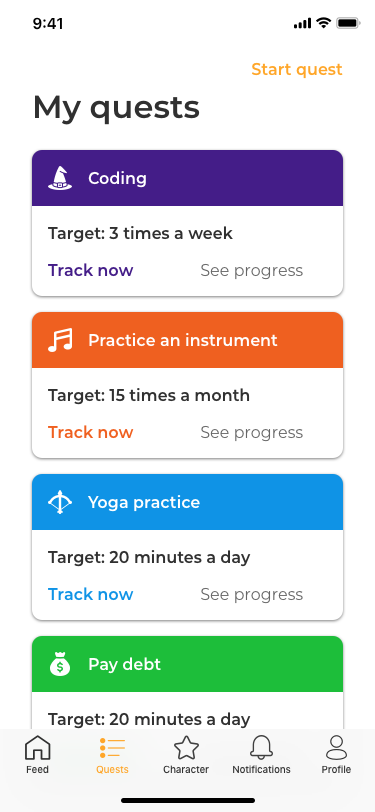Tap the battery indicator in status bar
375x812 pixels.
[348, 23]
